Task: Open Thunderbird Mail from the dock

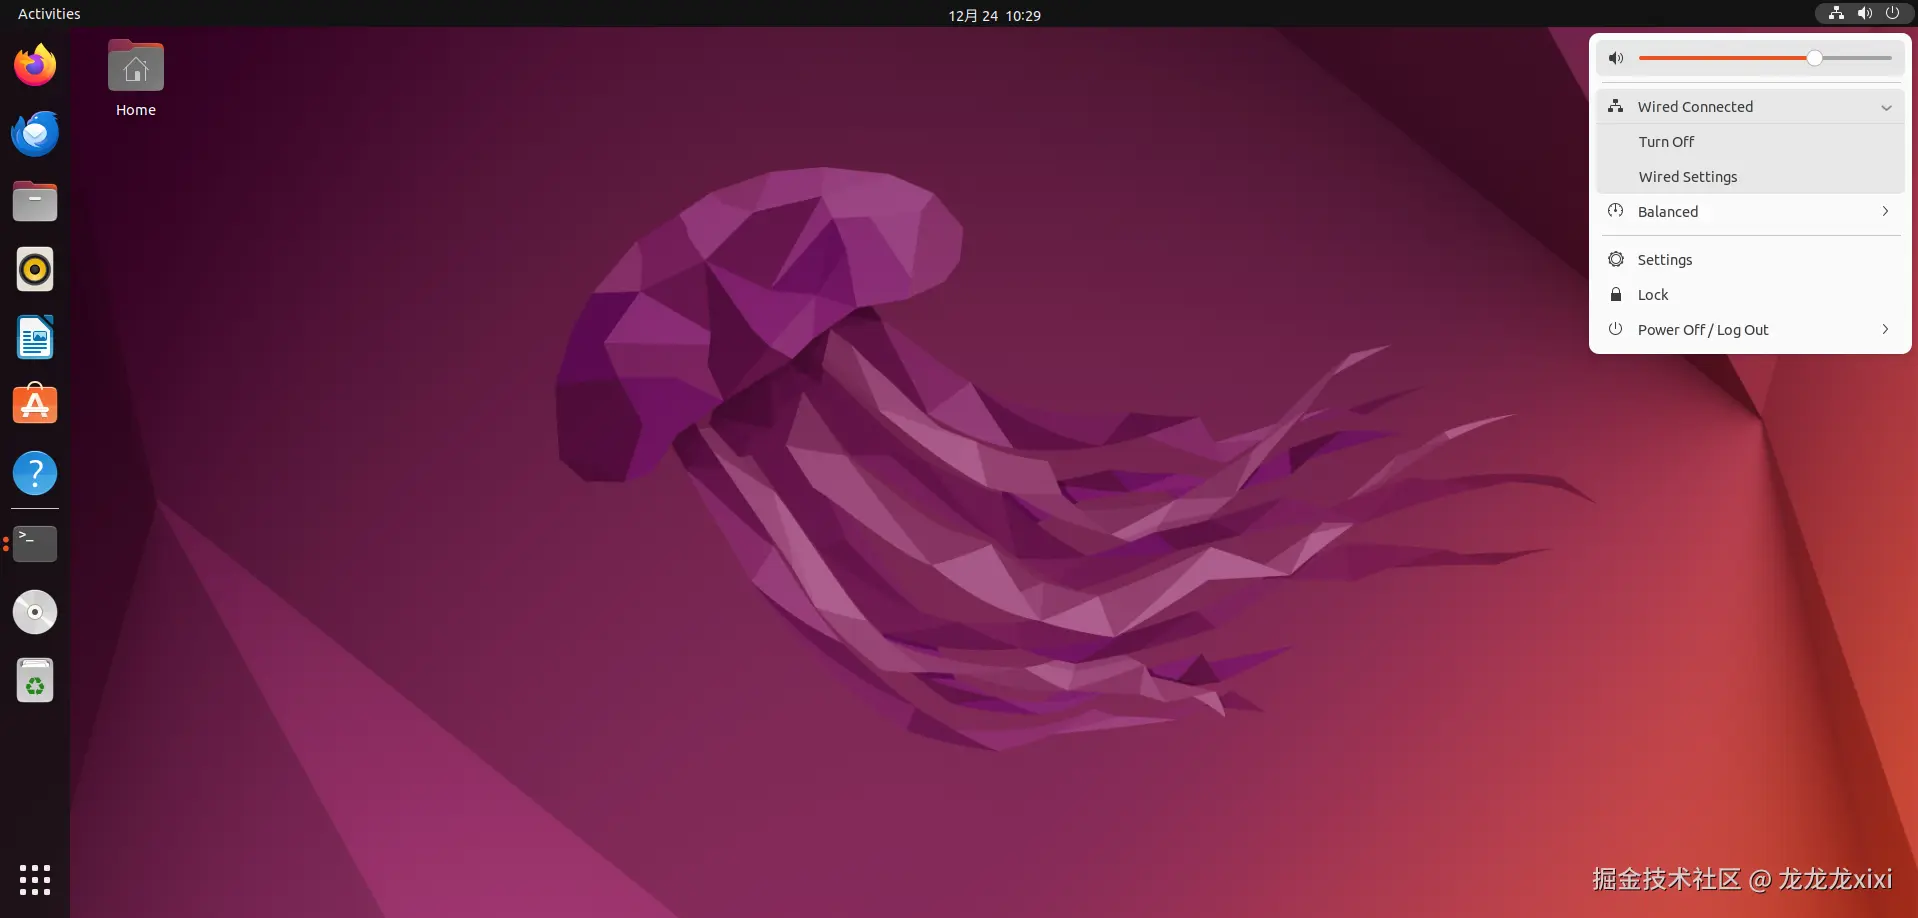Action: [35, 134]
